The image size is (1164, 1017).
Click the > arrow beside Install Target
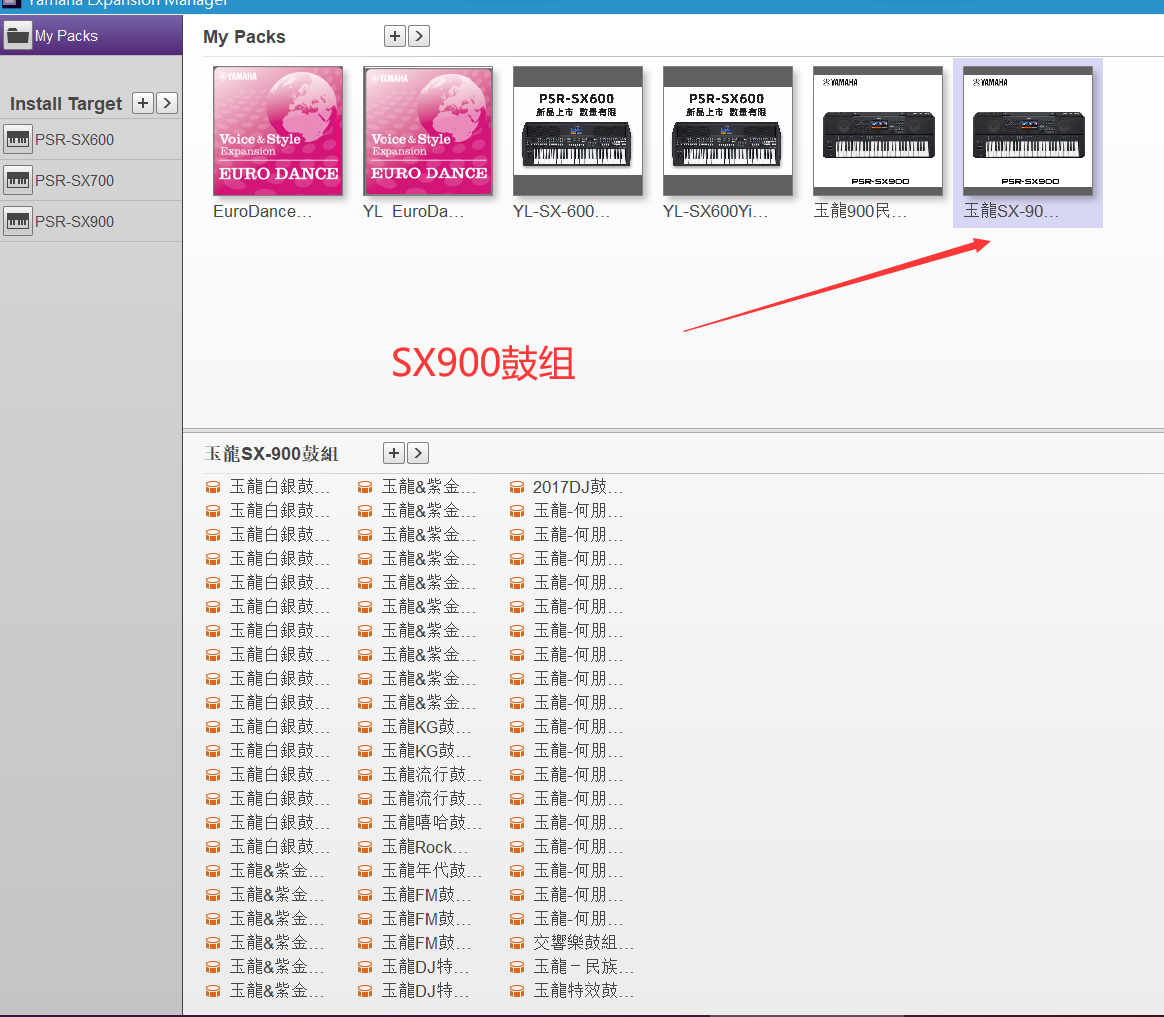(x=167, y=102)
